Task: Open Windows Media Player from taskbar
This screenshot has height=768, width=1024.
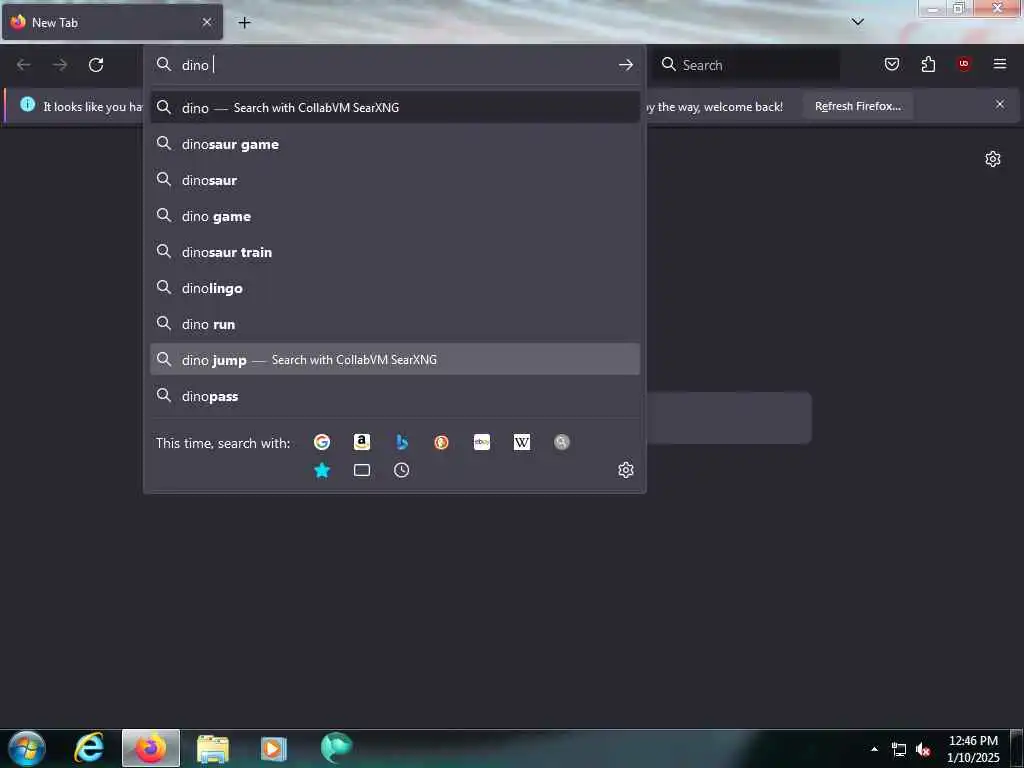Action: click(x=274, y=748)
